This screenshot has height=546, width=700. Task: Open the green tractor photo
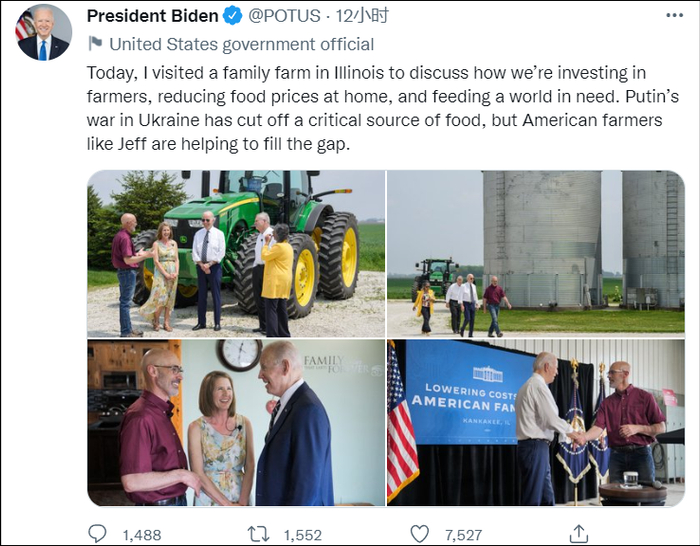(236, 253)
